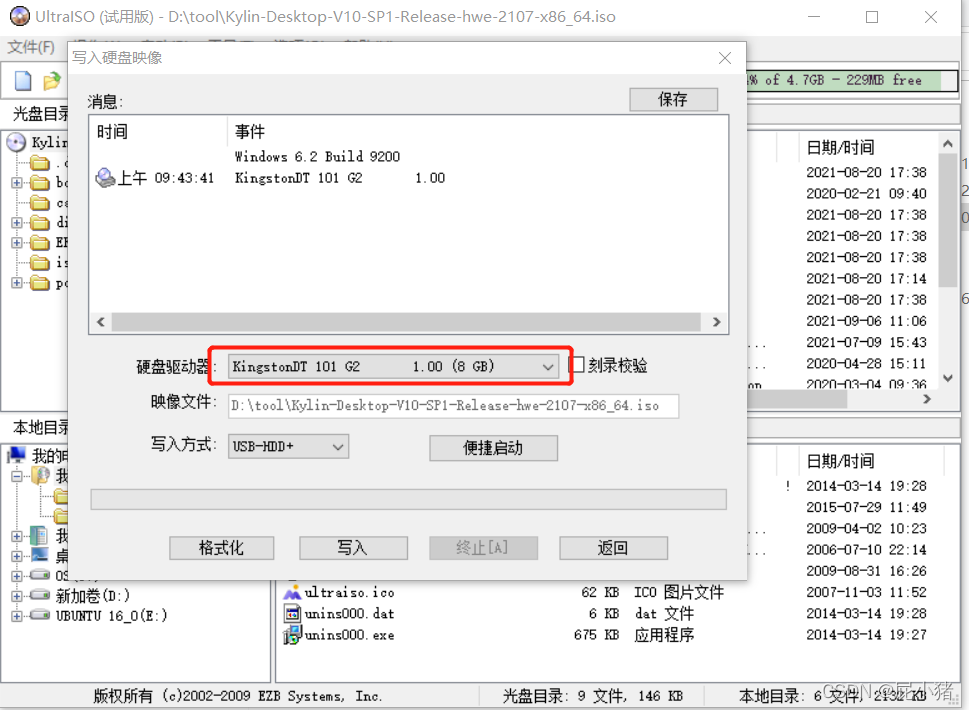Image resolution: width=969 pixels, height=710 pixels.
Task: Click scroll up arrow of disc file list
Action: point(947,144)
